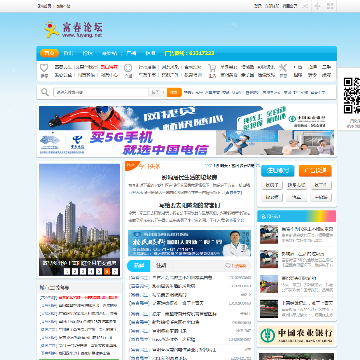The image size is (360, 360).
Task: Open the 买5G手机 China Telecom banner
Action: click(x=186, y=143)
